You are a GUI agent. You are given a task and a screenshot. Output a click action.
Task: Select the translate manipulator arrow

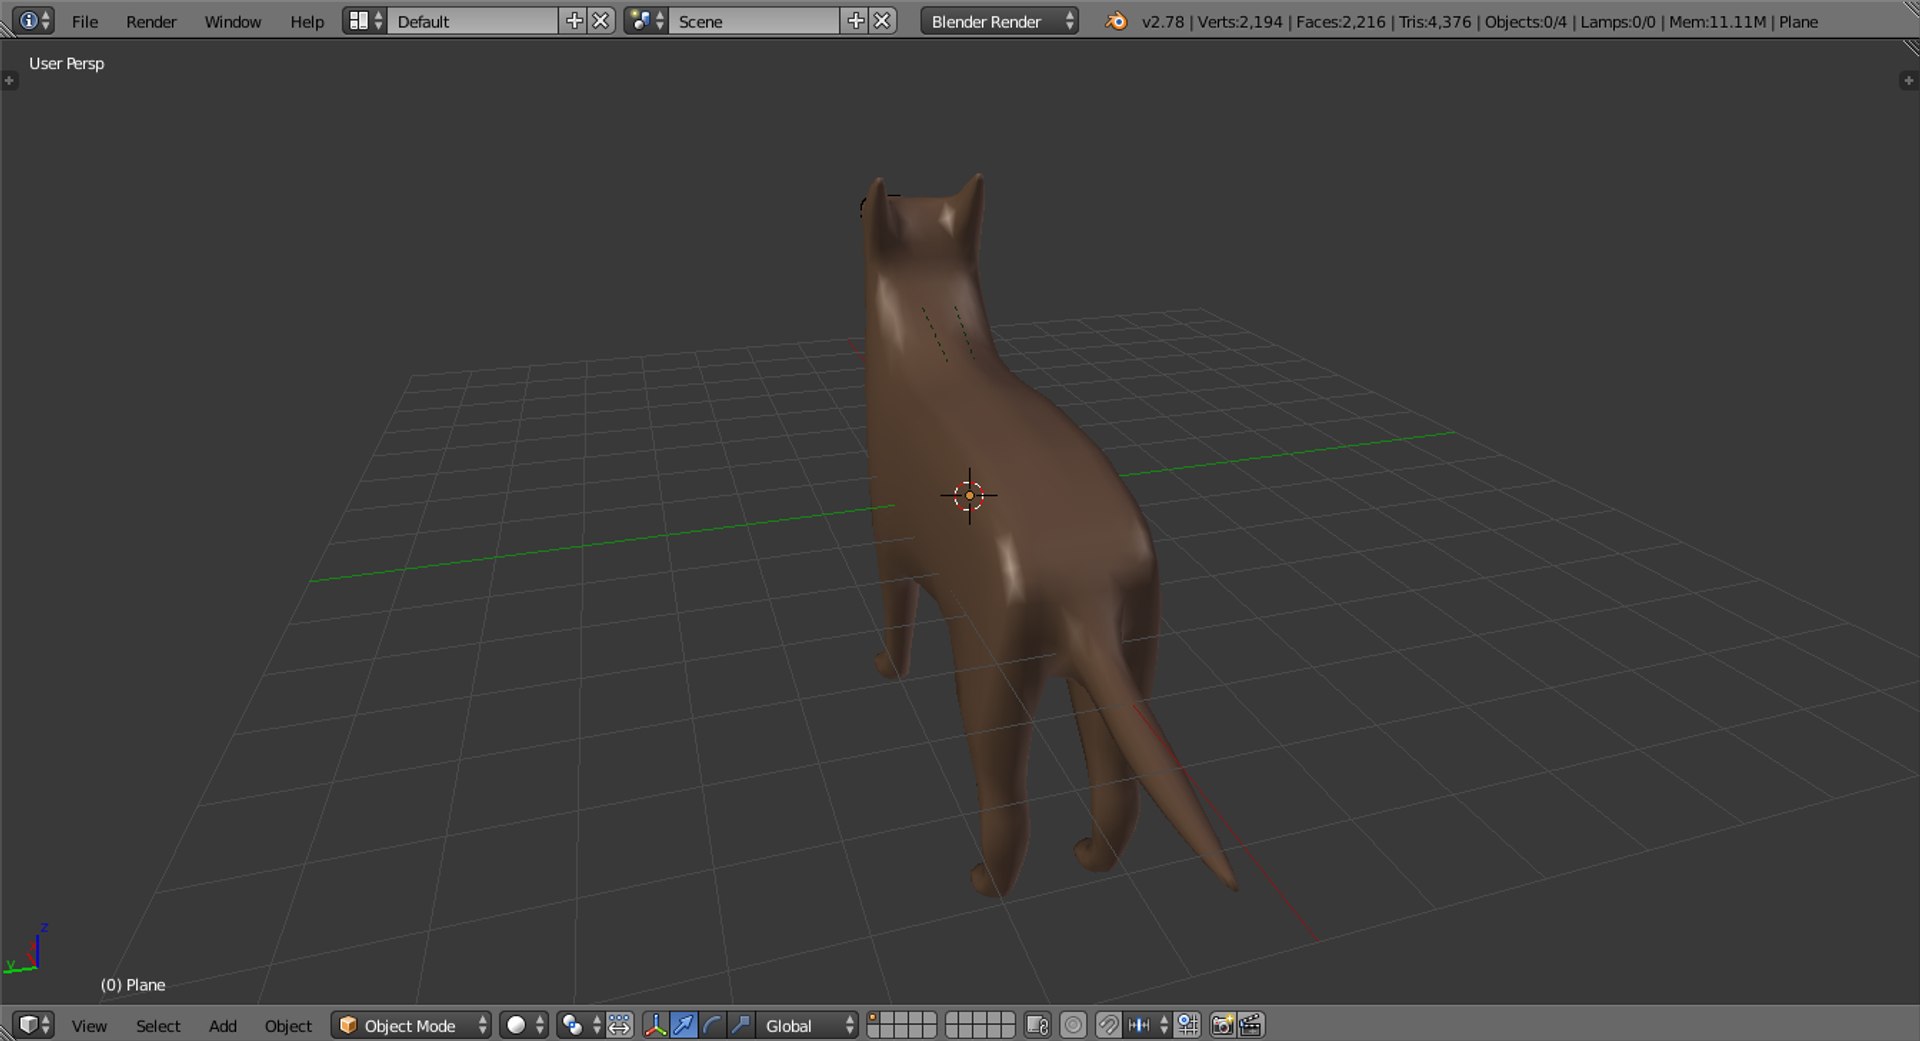pyautogui.click(x=684, y=1025)
